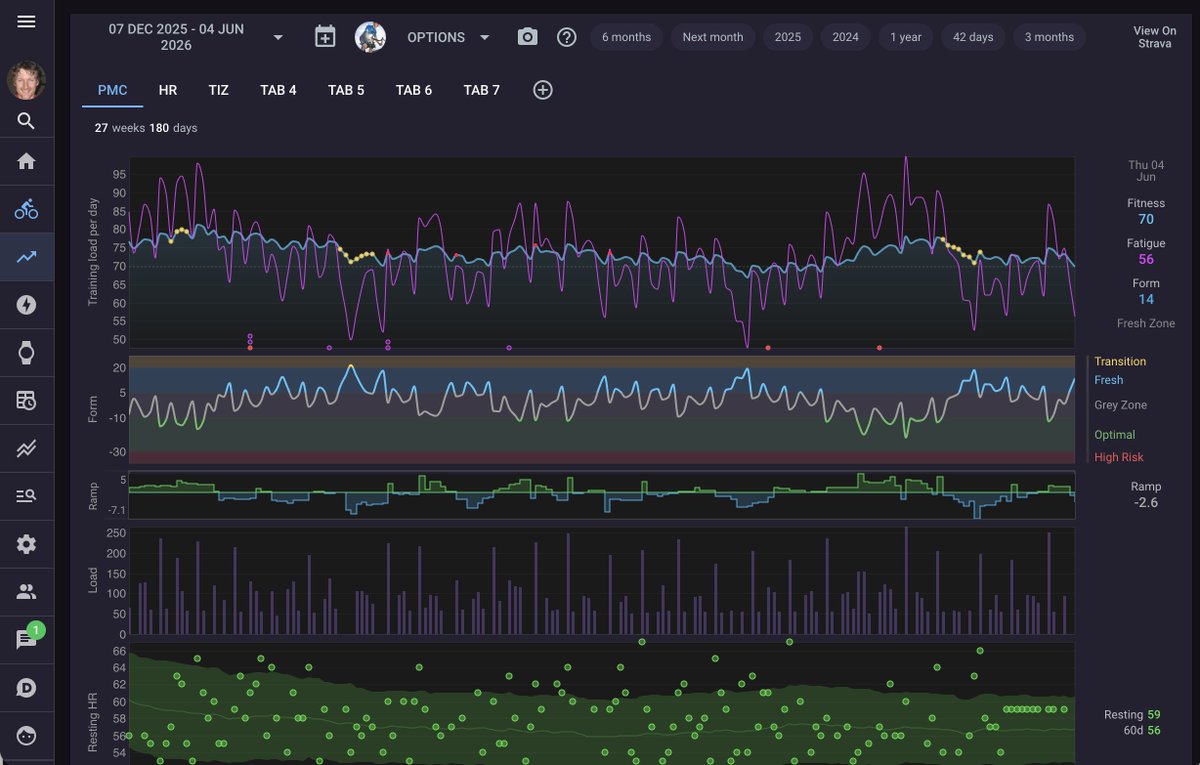
Task: Click the Fatigue value 56
Action: 1146,259
